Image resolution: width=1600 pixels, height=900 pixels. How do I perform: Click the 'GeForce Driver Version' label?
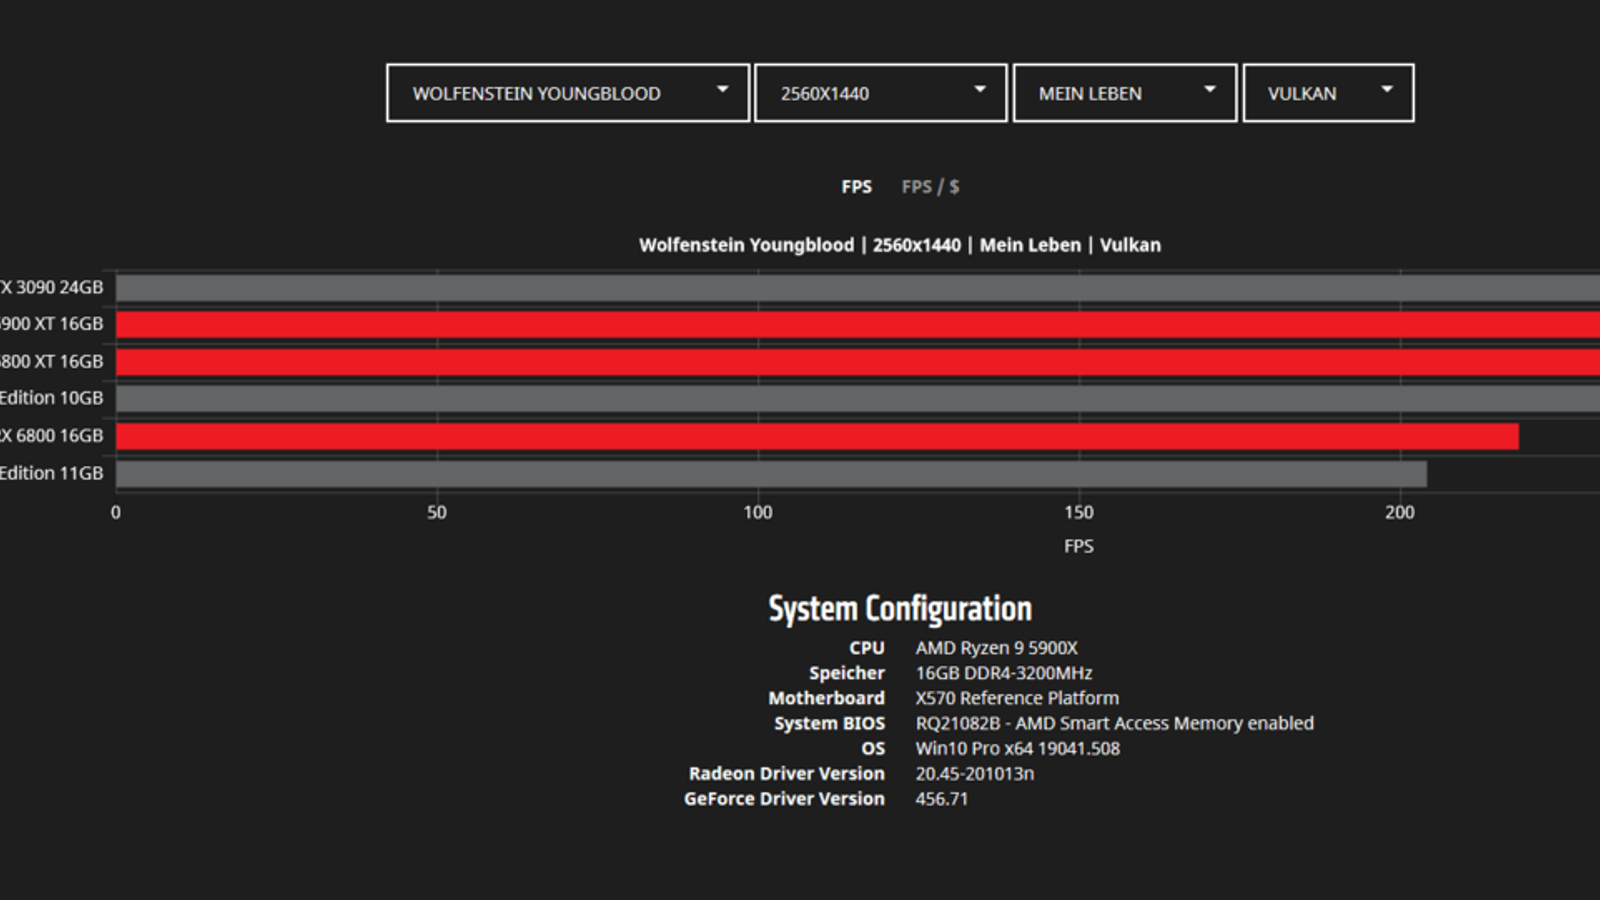[x=784, y=799]
